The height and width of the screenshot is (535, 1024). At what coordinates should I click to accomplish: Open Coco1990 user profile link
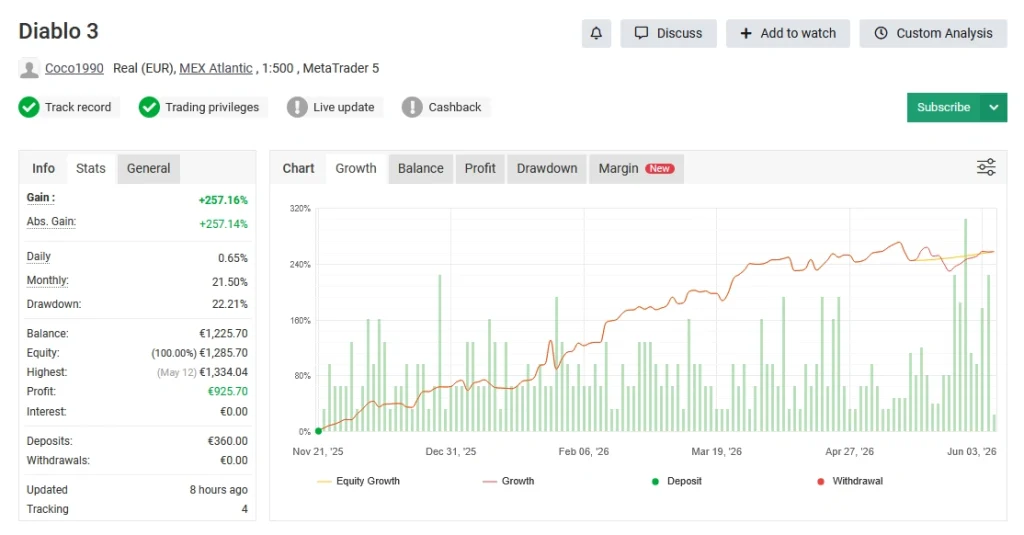click(x=74, y=68)
